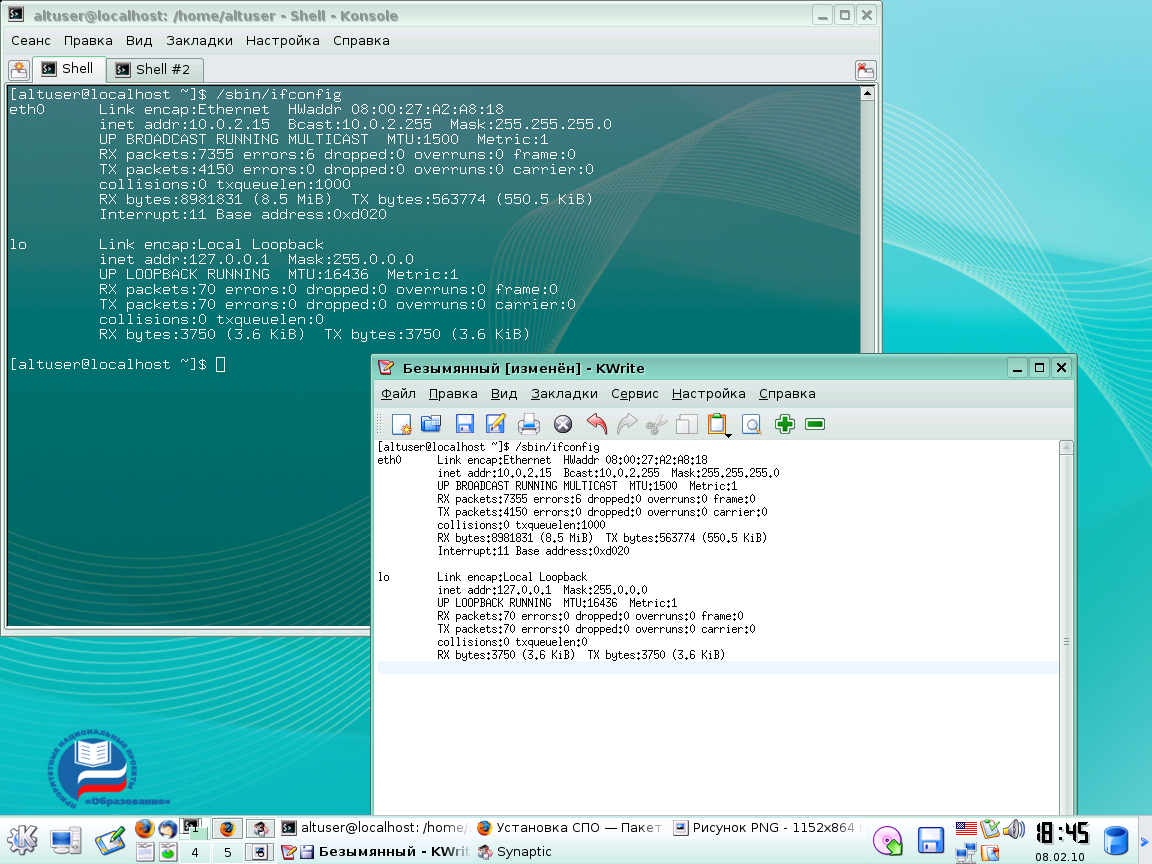Click the Redo arrow in KWrite toolbar
Screen dimensions: 1152x864
pos(627,424)
